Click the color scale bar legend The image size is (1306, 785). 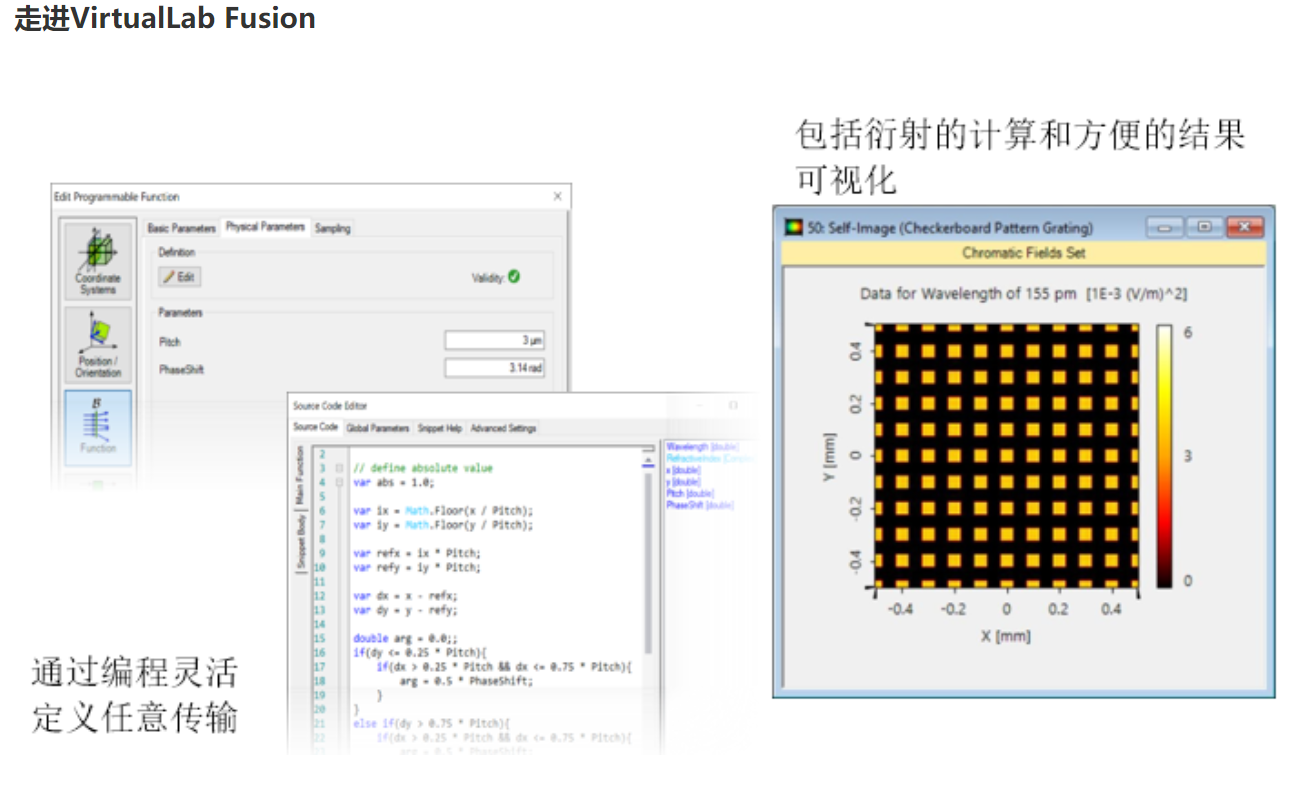tap(1165, 456)
